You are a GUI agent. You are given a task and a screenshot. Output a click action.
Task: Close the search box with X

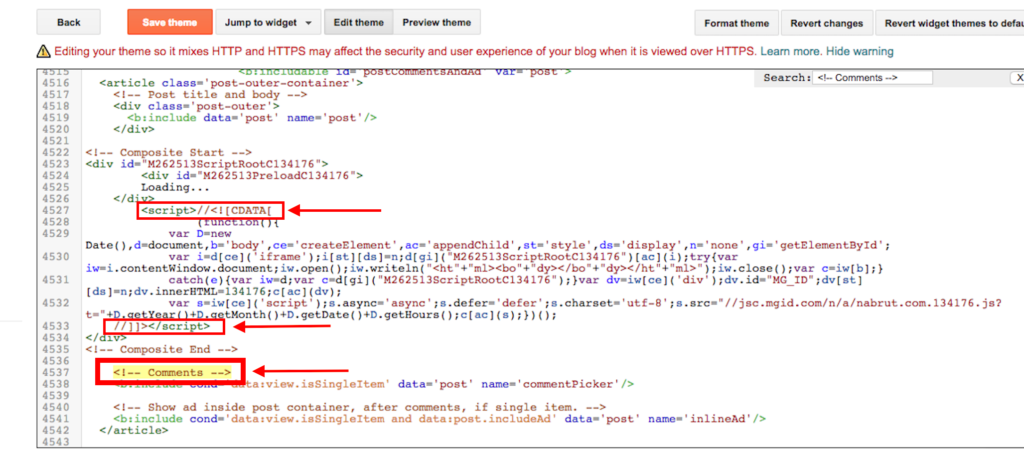(x=1018, y=78)
